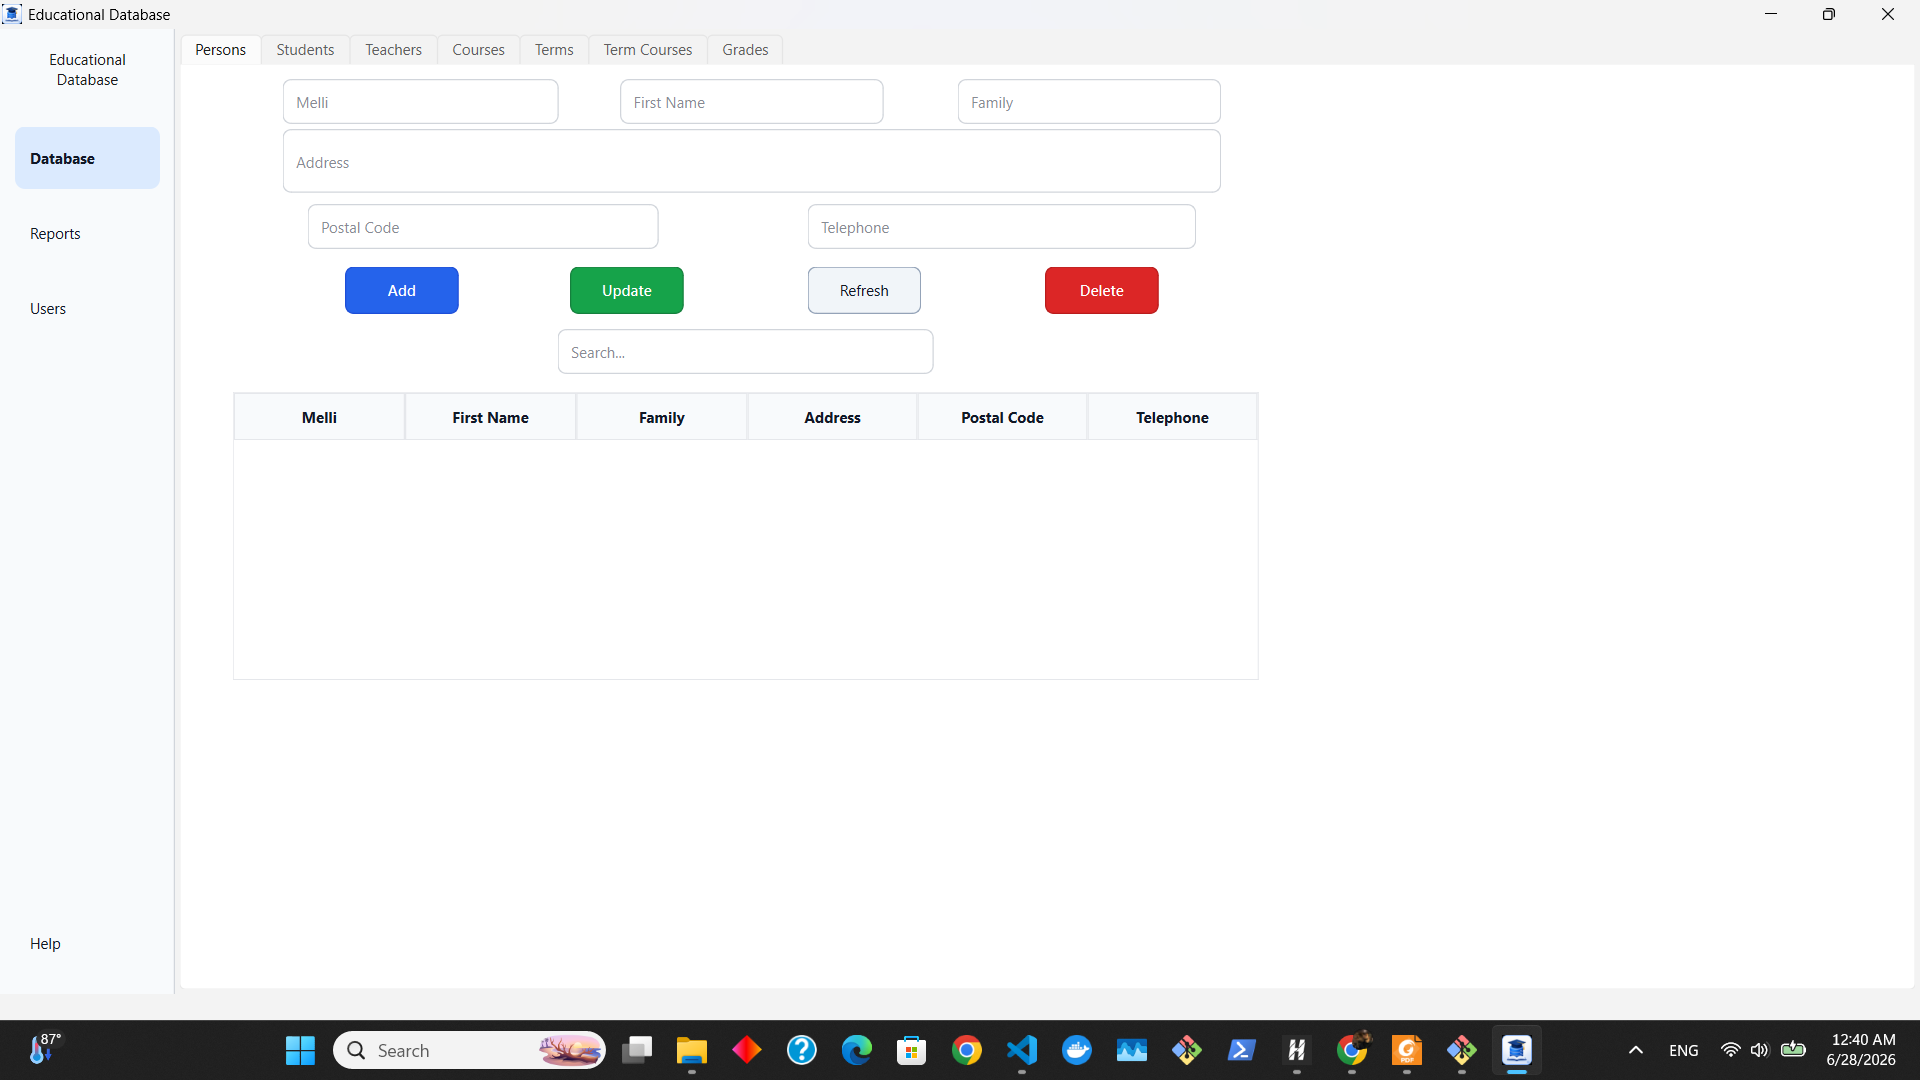1920x1080 pixels.
Task: Open Docker Desktop from the taskbar
Action: (x=1077, y=1050)
